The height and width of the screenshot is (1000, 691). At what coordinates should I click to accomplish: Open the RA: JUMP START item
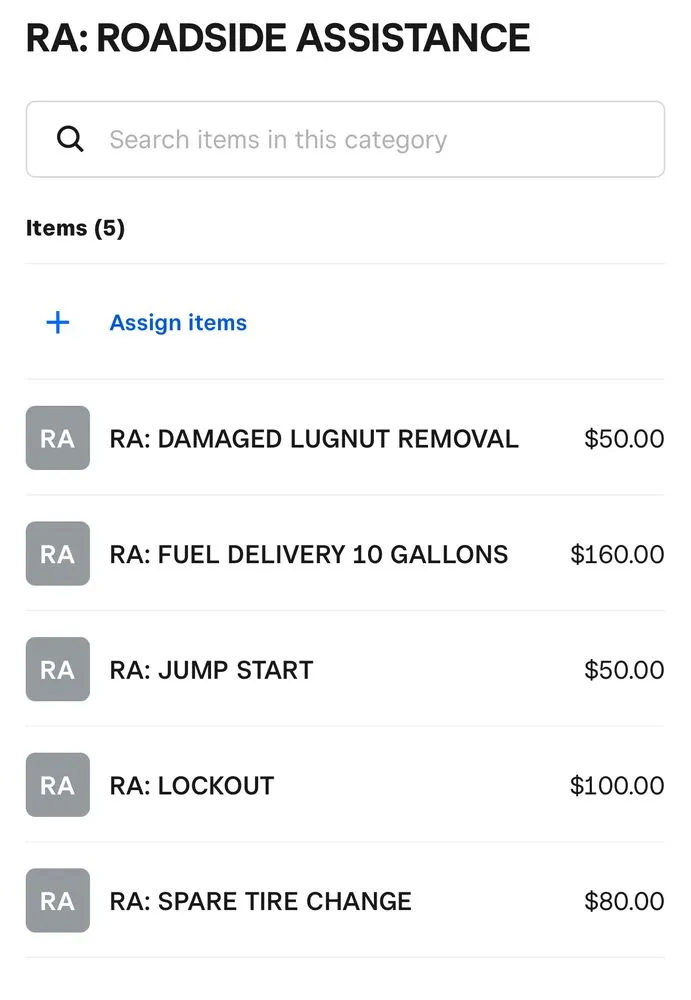click(x=211, y=669)
